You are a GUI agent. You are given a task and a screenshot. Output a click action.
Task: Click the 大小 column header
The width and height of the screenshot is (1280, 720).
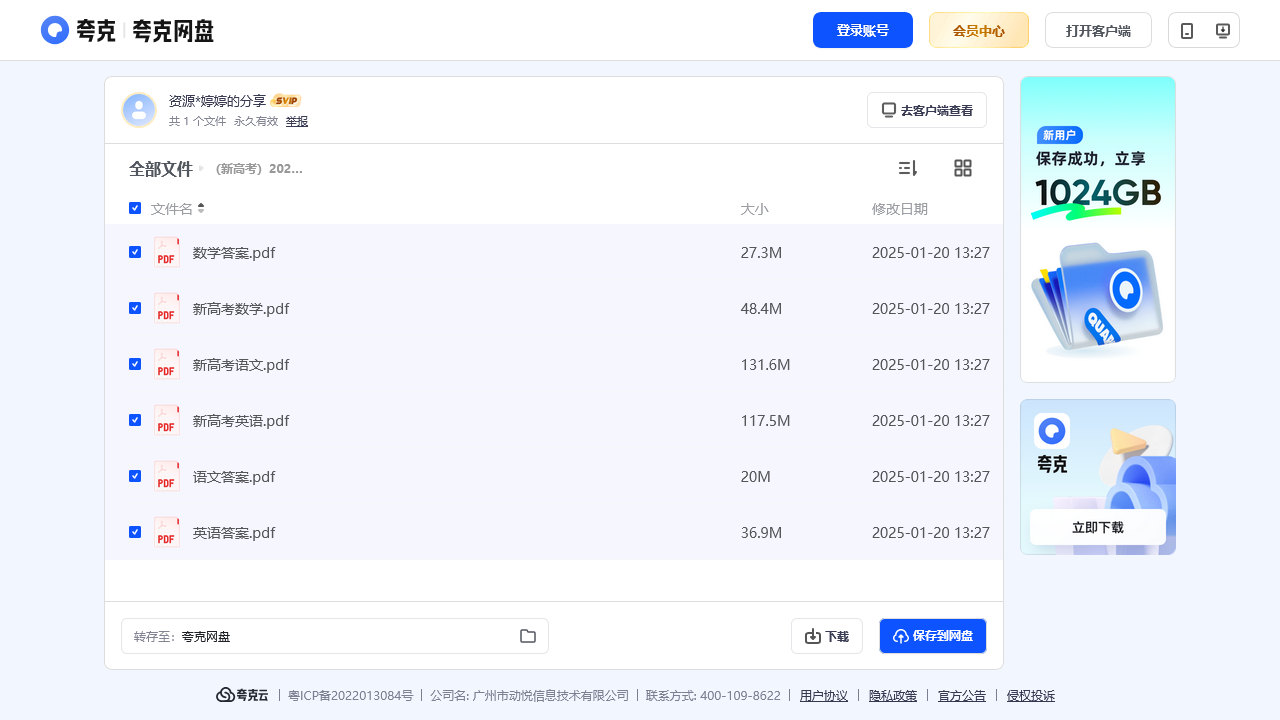(x=754, y=209)
